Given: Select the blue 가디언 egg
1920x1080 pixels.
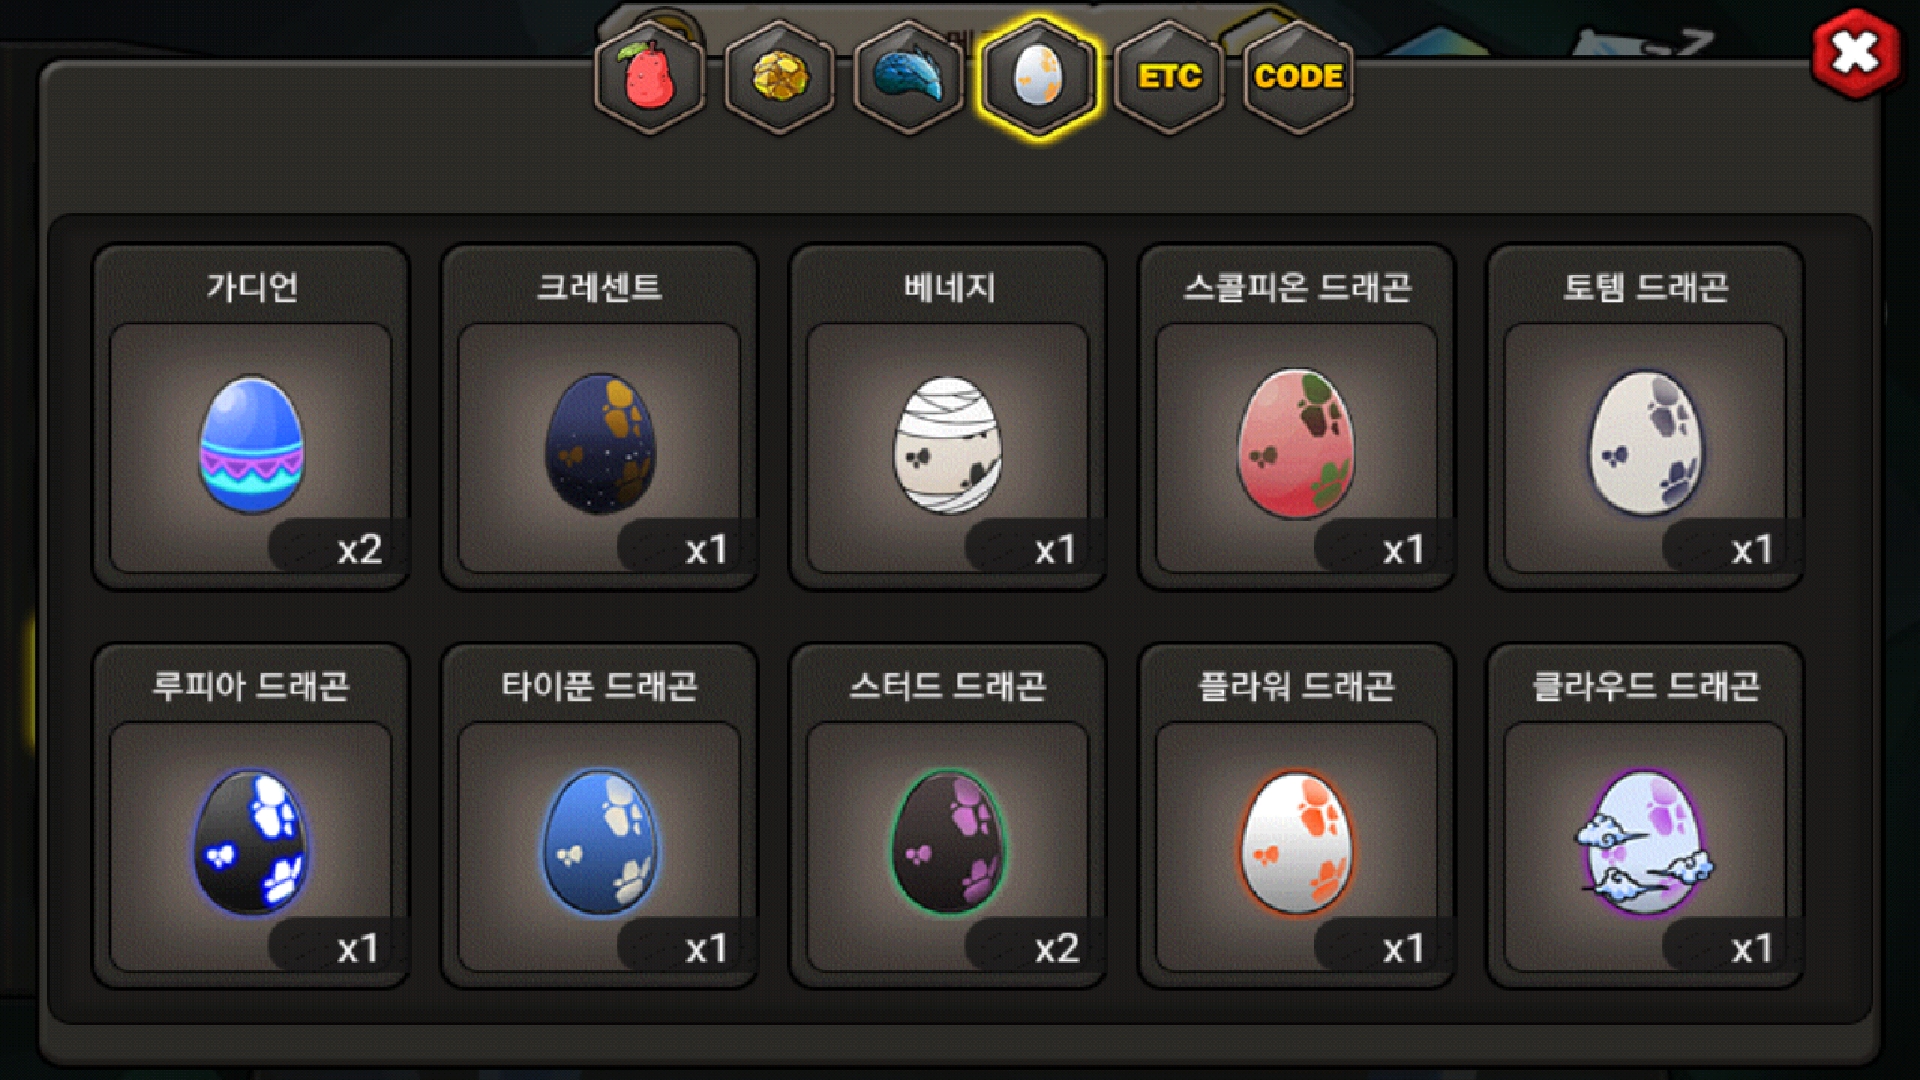Looking at the screenshot, I should 251,444.
